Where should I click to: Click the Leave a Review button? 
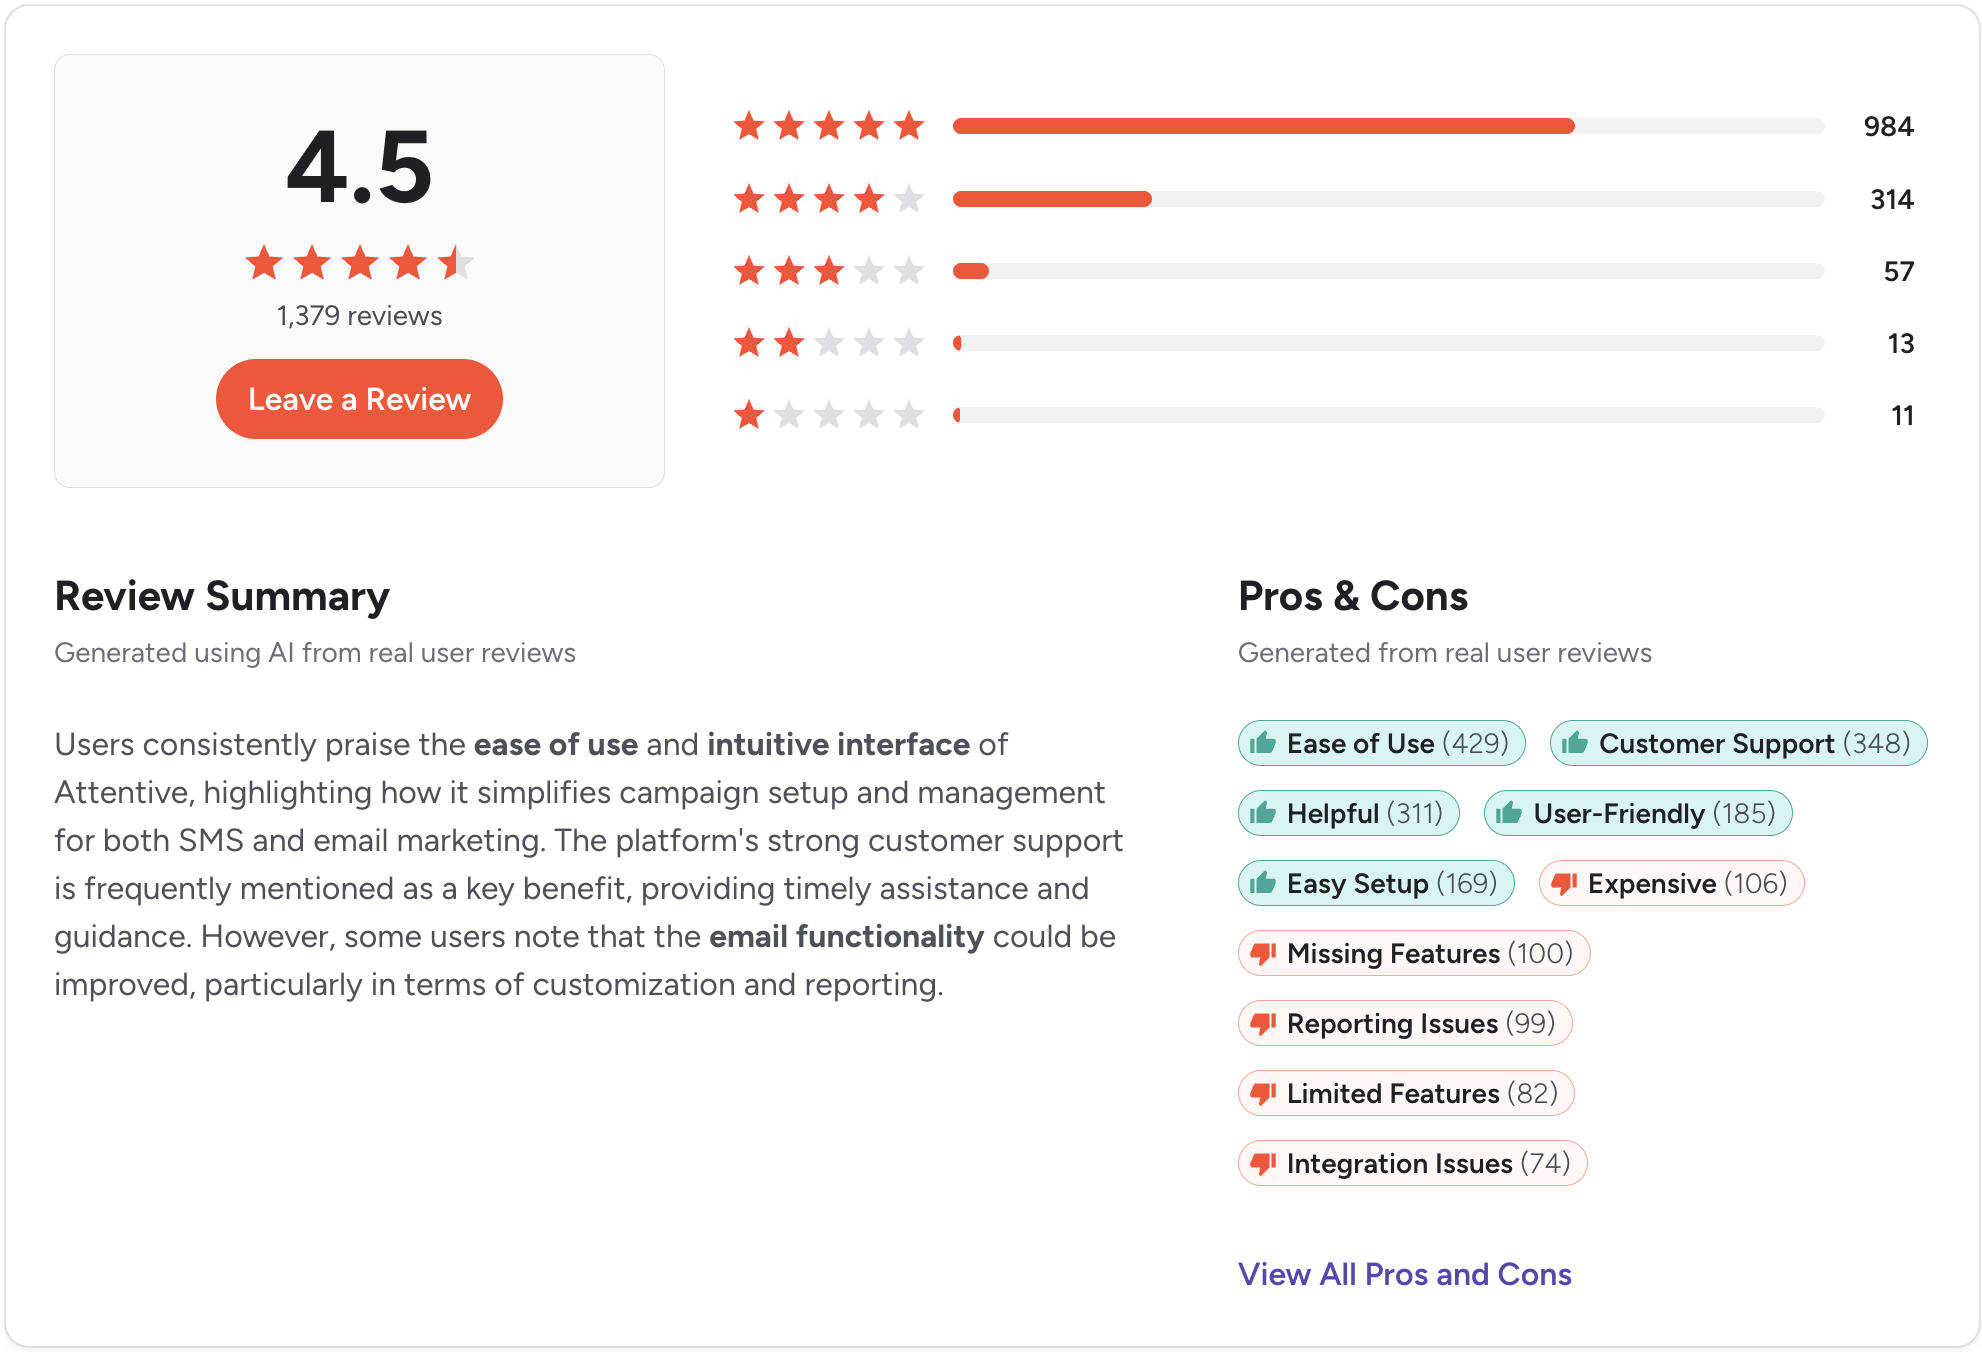click(358, 399)
